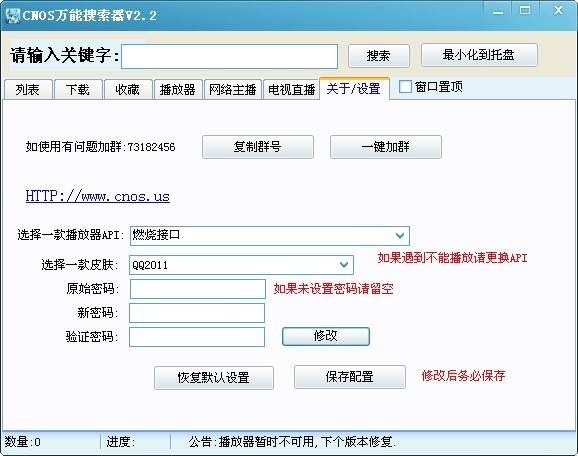Viewport: 578px width, 456px height.
Task: Switch to 电视直播 tab
Action: [x=291, y=89]
